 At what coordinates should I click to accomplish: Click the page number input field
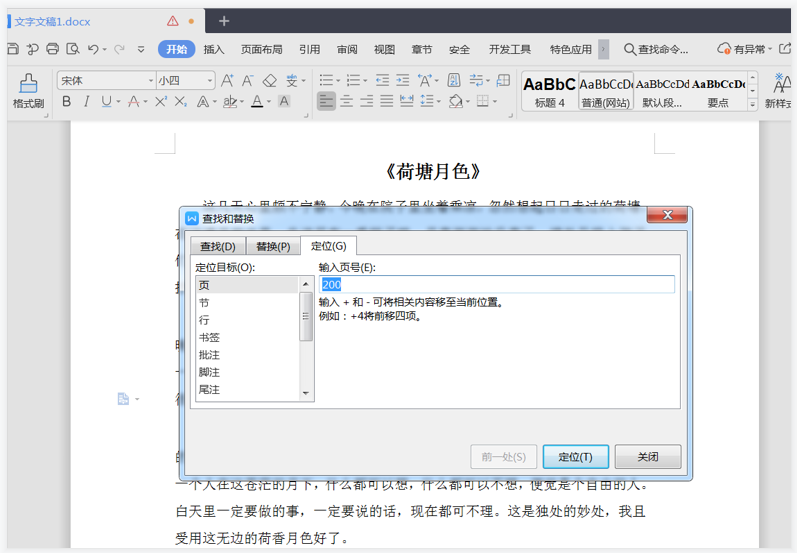pyautogui.click(x=497, y=284)
